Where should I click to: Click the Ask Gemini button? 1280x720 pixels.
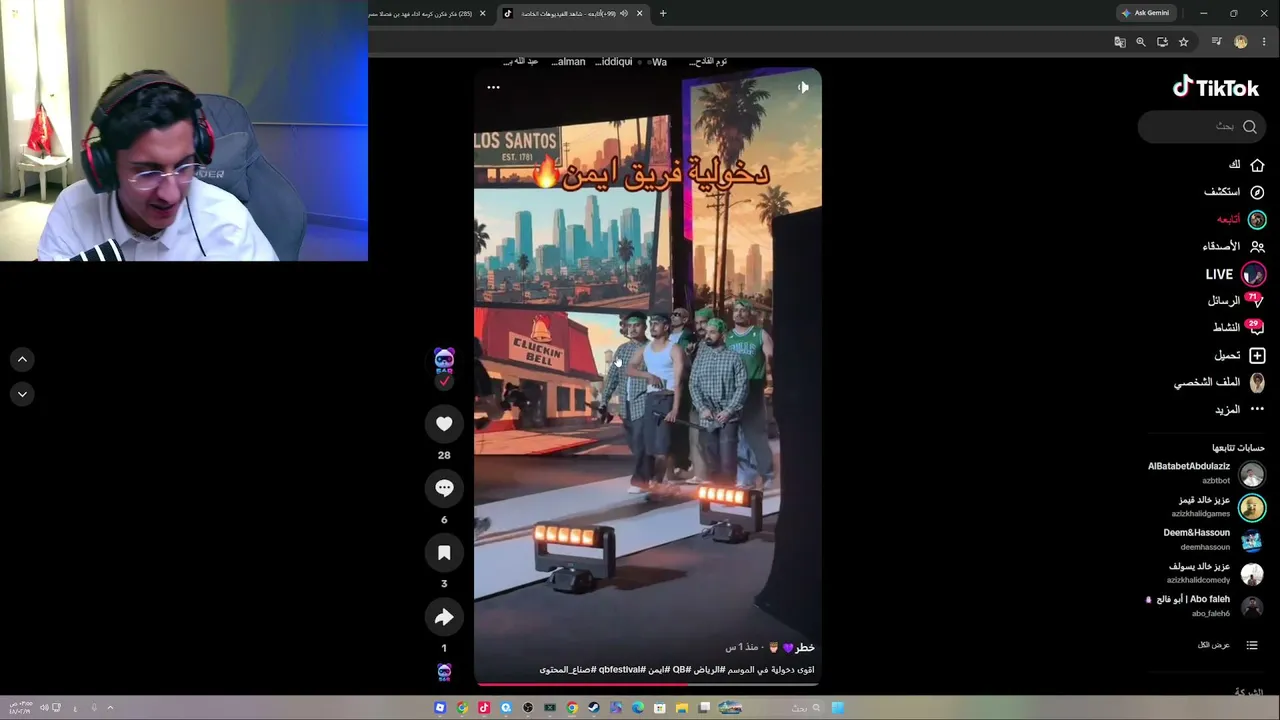pos(1145,13)
